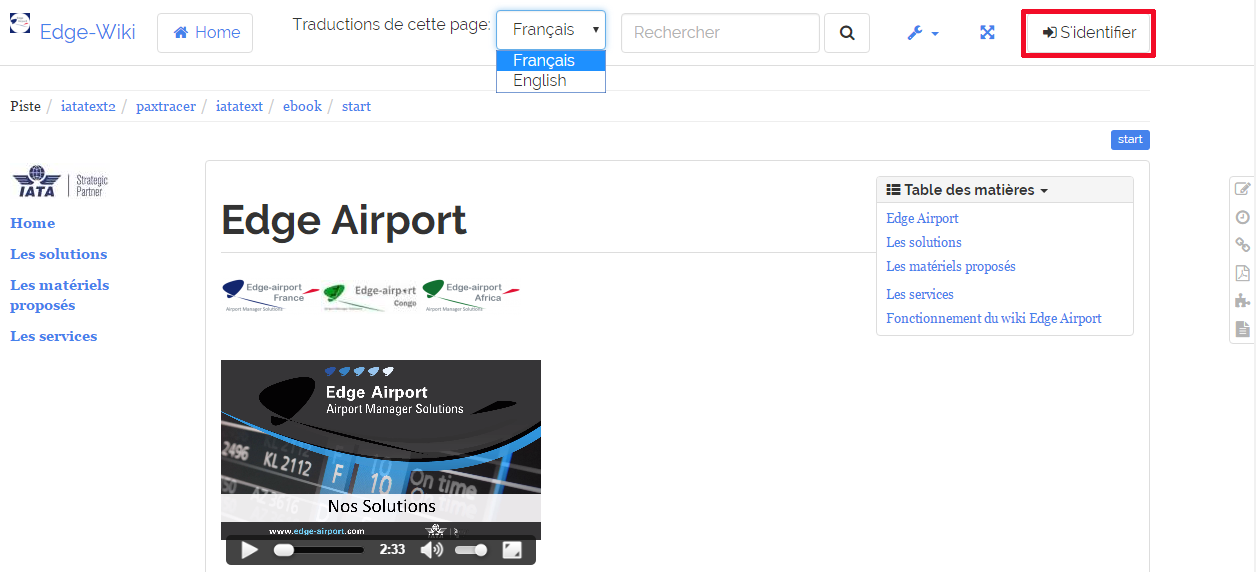The width and height of the screenshot is (1256, 572).
Task: Click the S'identifier login button
Action: (1088, 33)
